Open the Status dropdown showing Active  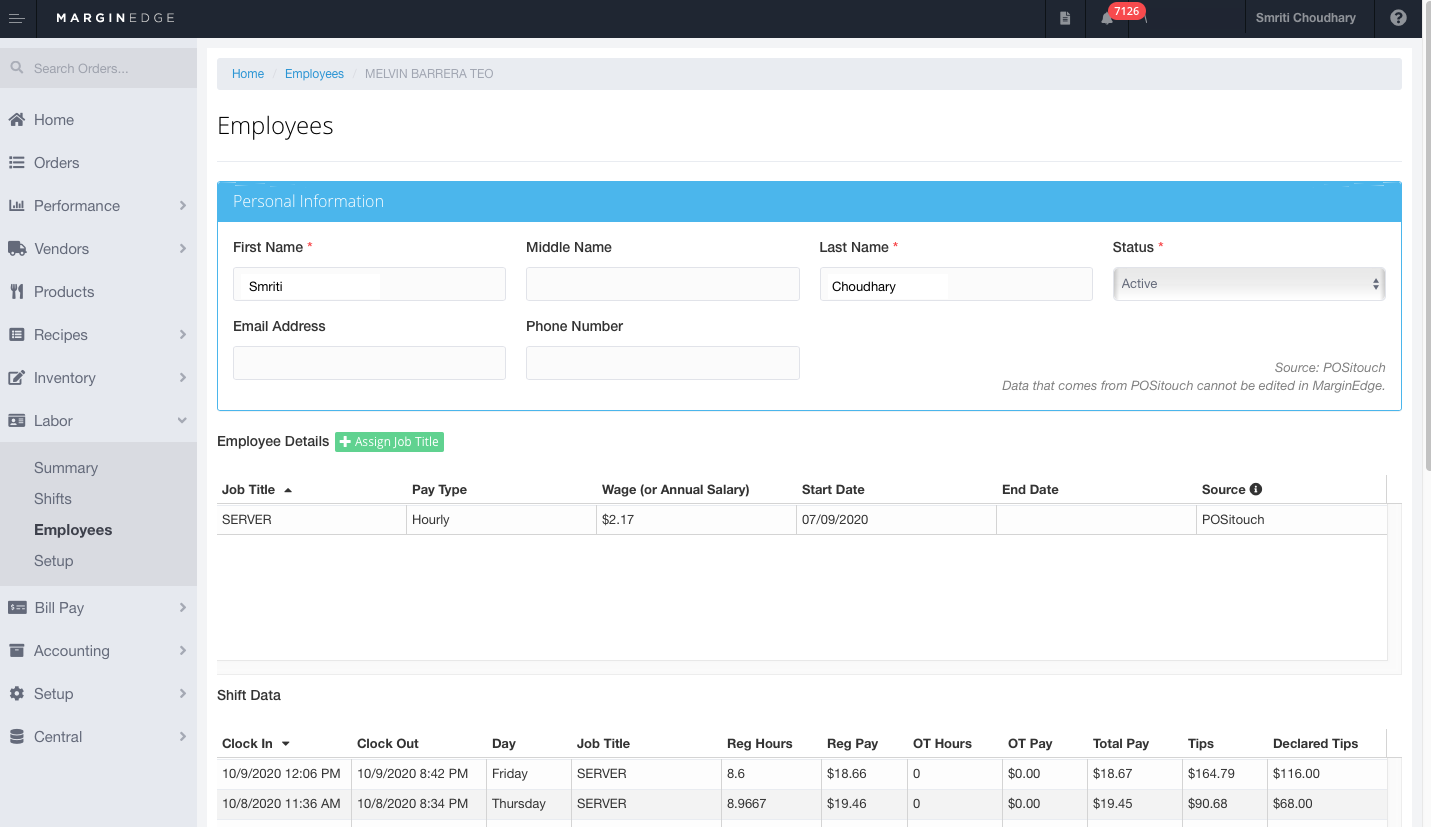[1249, 284]
